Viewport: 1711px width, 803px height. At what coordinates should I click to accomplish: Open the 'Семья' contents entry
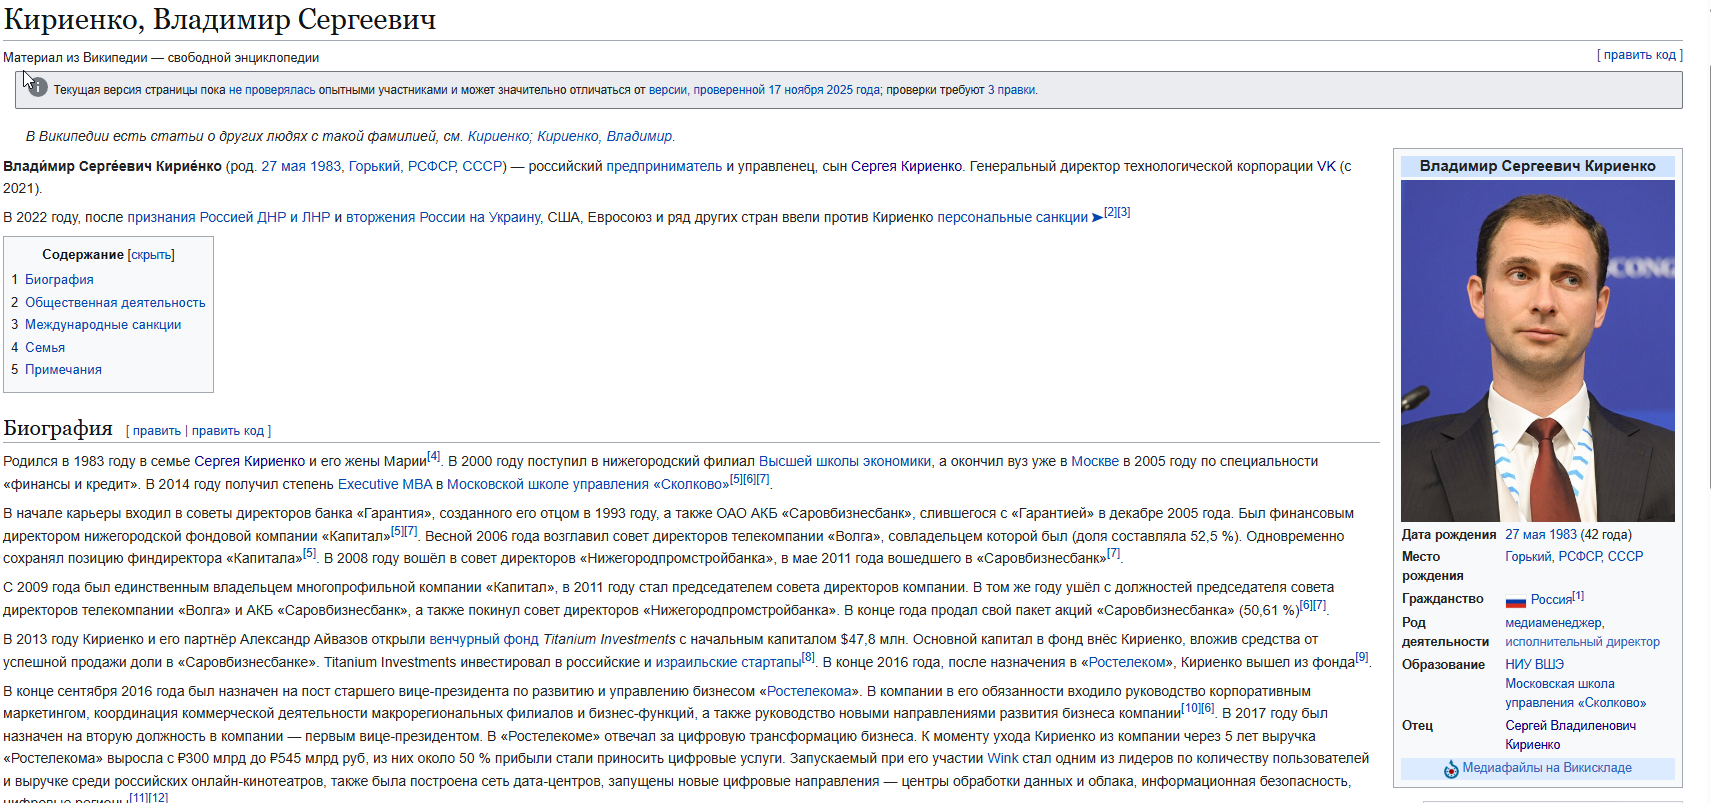click(x=45, y=347)
